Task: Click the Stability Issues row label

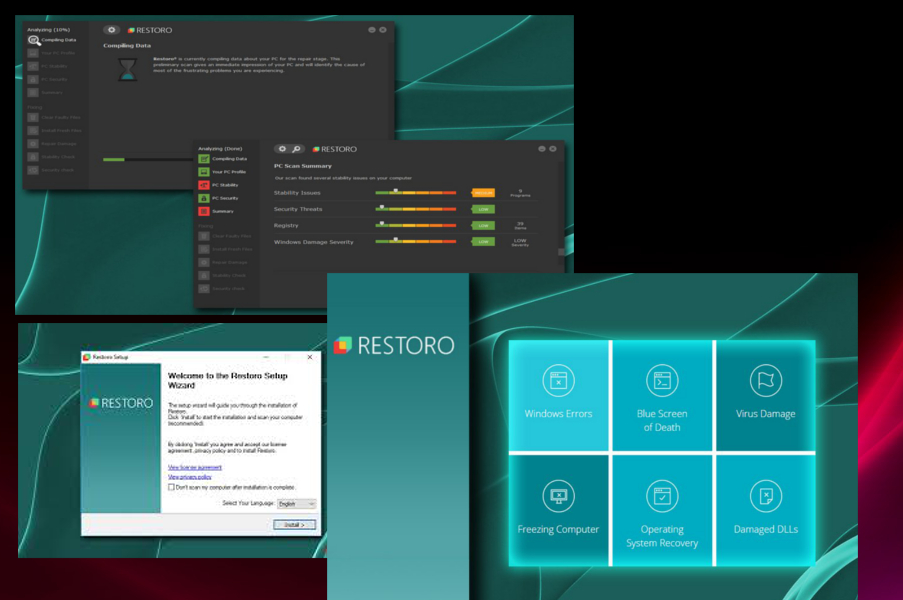Action: 297,193
